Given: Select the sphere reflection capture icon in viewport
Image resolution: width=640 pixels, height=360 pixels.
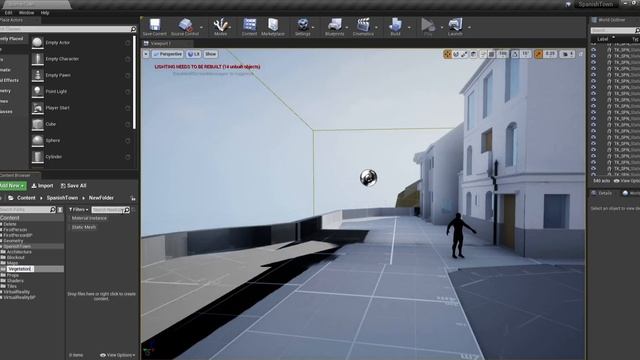Looking at the screenshot, I should pyautogui.click(x=368, y=178).
